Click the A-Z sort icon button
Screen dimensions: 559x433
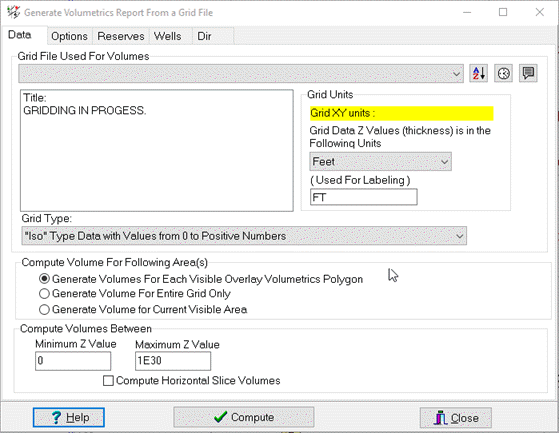click(x=478, y=74)
